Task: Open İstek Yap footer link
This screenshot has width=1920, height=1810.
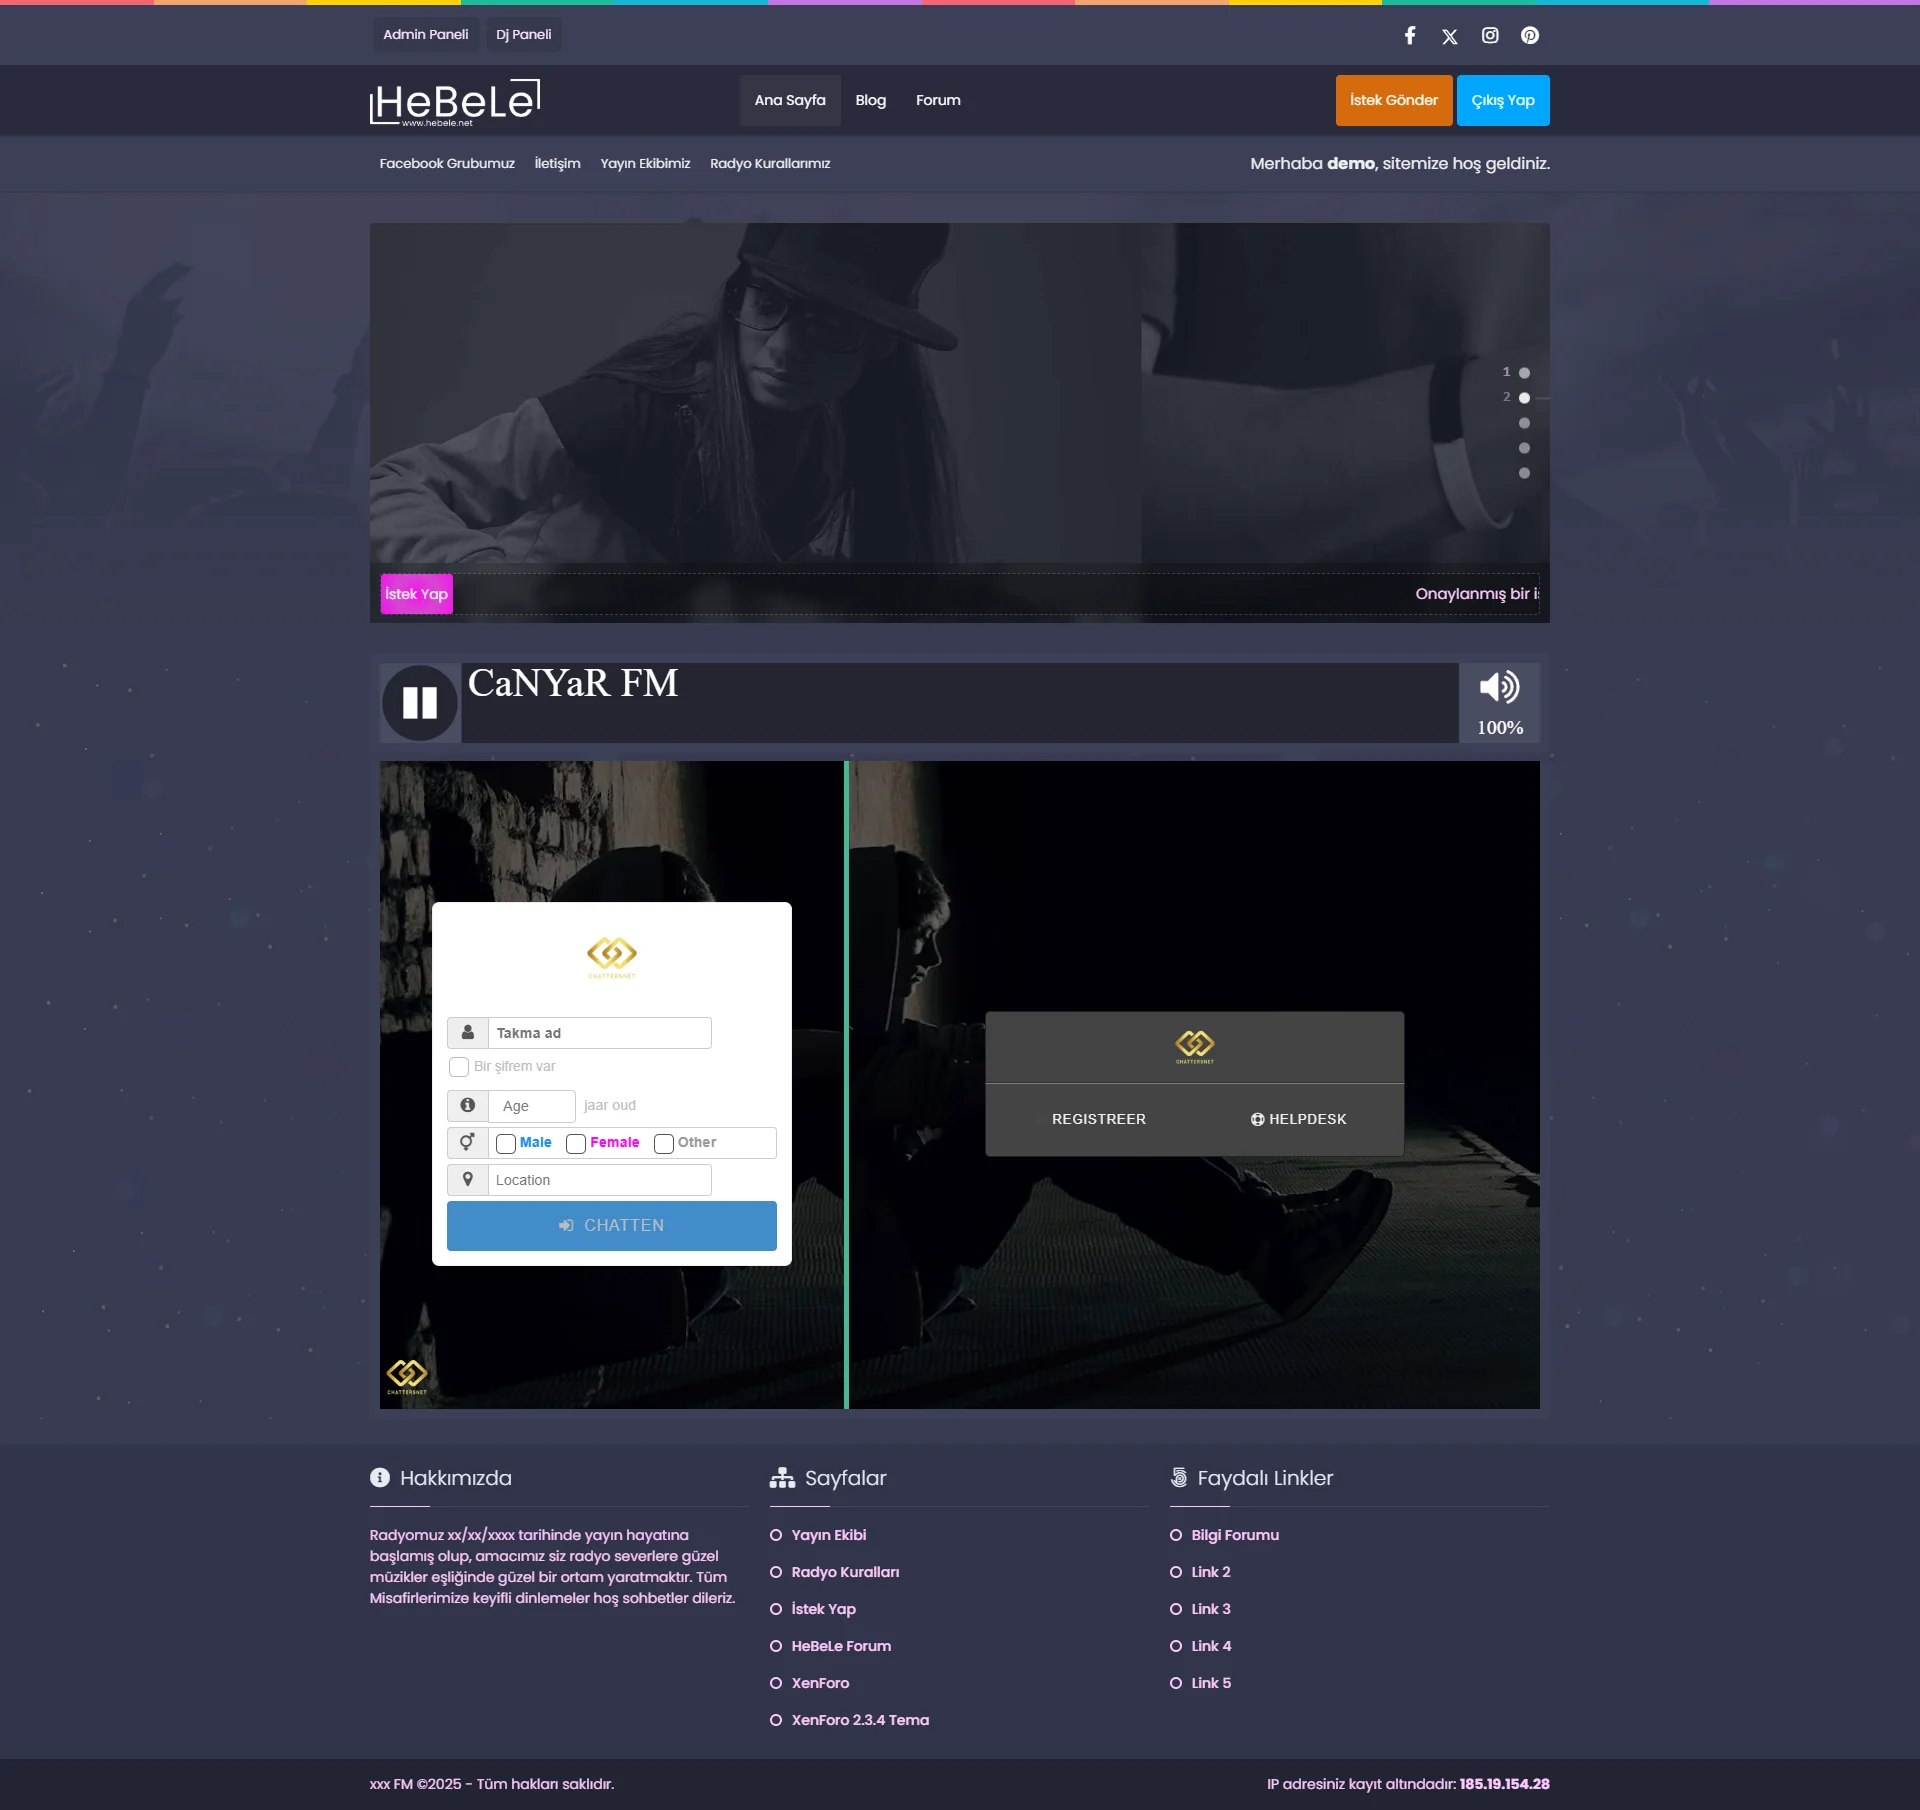Action: (824, 1609)
